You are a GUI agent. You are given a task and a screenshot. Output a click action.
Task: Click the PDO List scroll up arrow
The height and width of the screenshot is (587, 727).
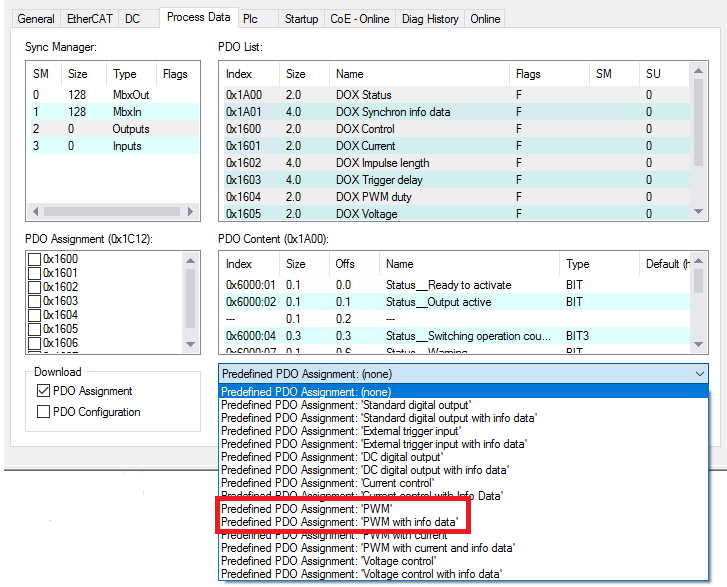click(698, 71)
